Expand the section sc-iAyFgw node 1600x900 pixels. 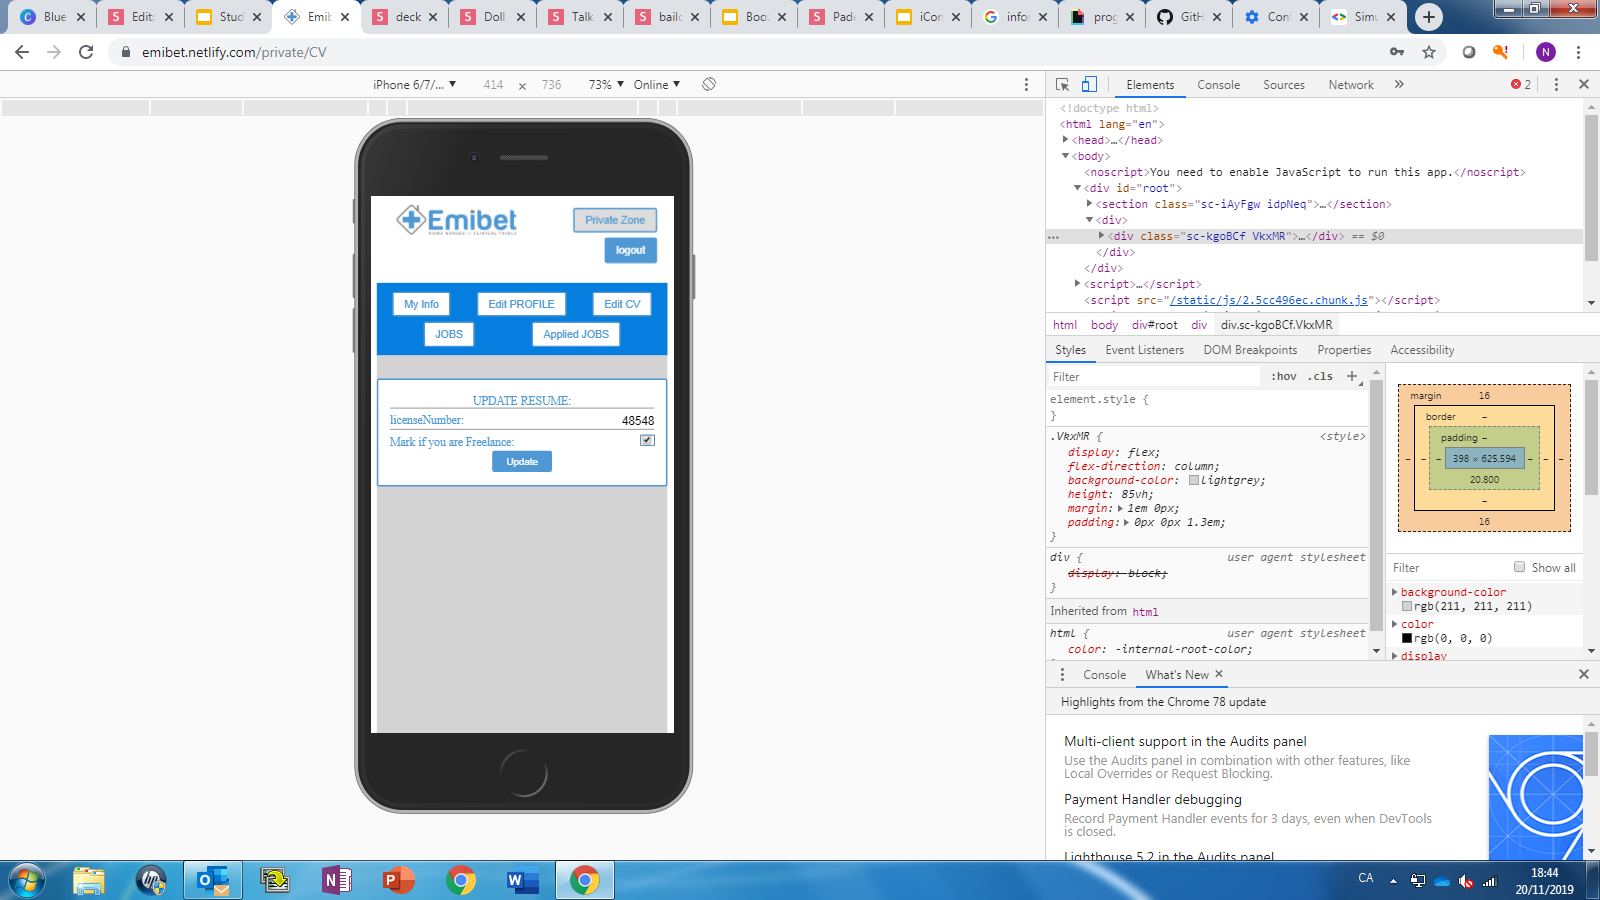click(x=1090, y=204)
